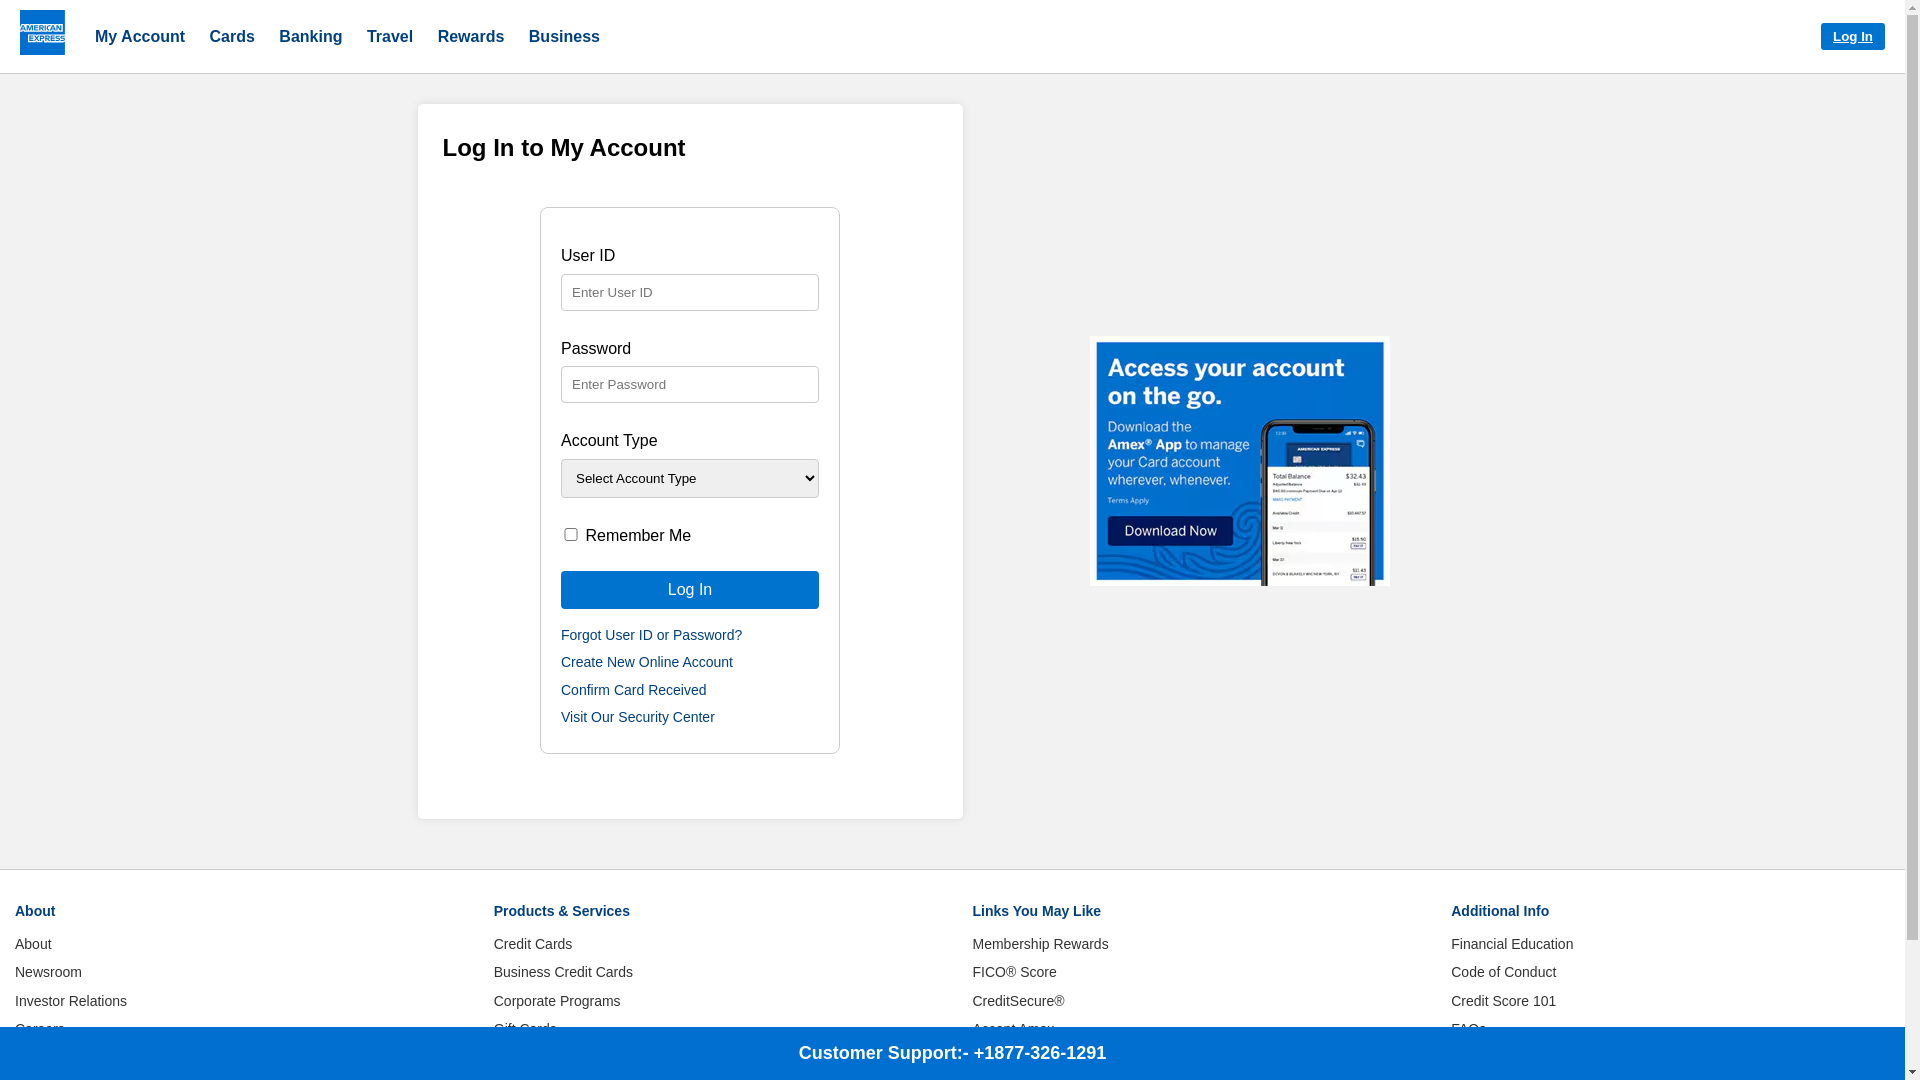Focus the Enter Password field
The image size is (1920, 1080).
click(x=690, y=385)
